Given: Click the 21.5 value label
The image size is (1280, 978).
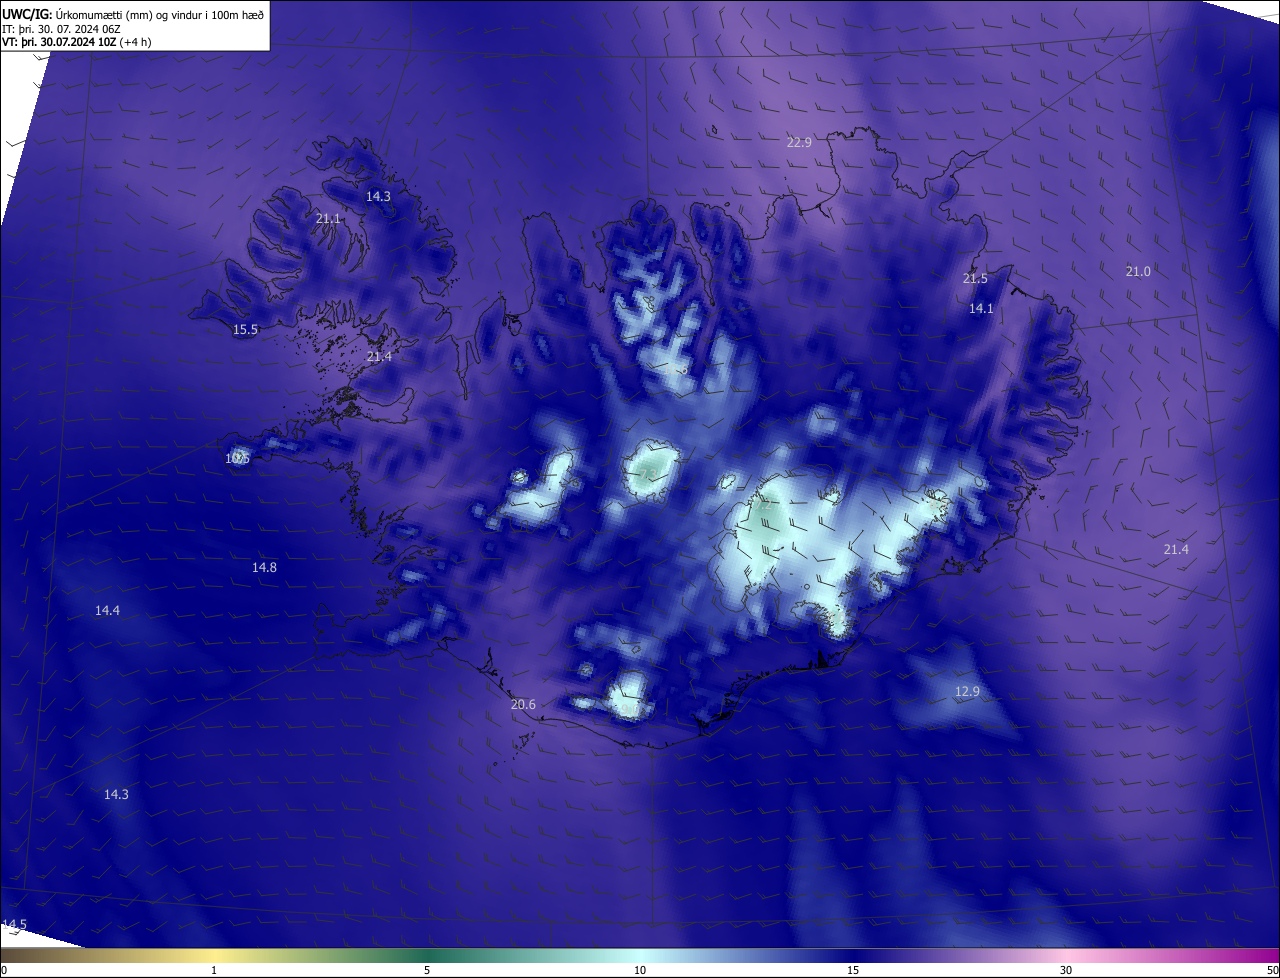Looking at the screenshot, I should (975, 279).
